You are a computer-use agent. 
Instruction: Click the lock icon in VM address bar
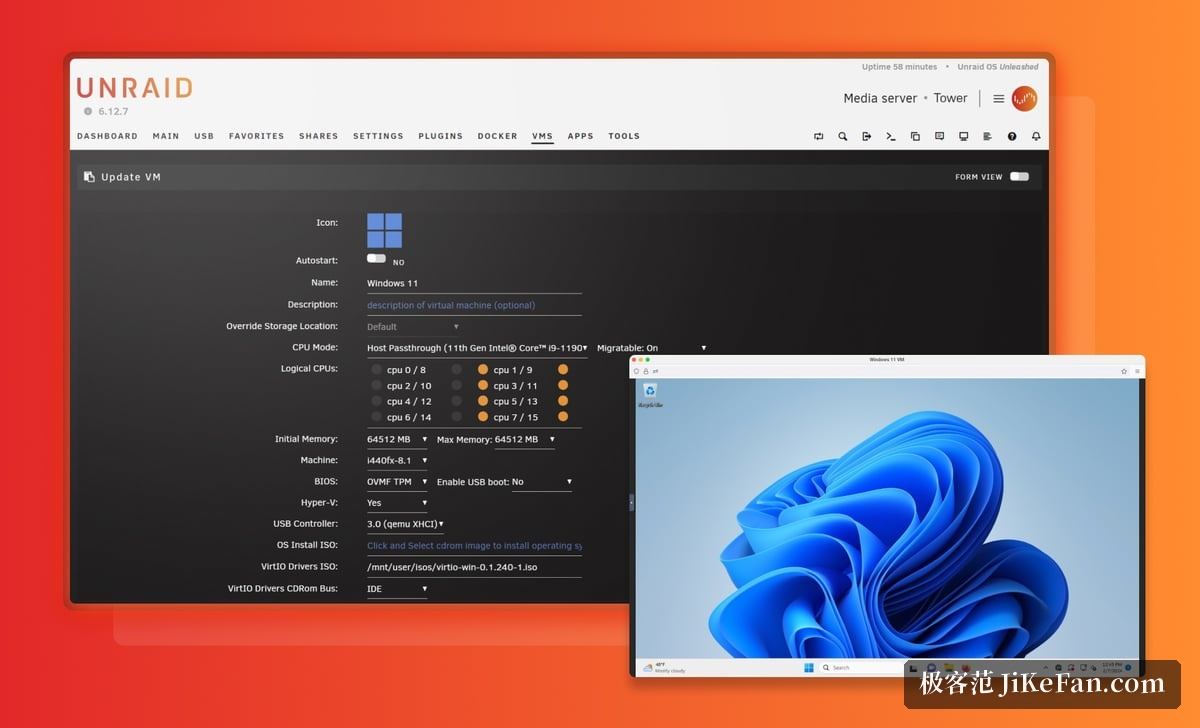(646, 371)
